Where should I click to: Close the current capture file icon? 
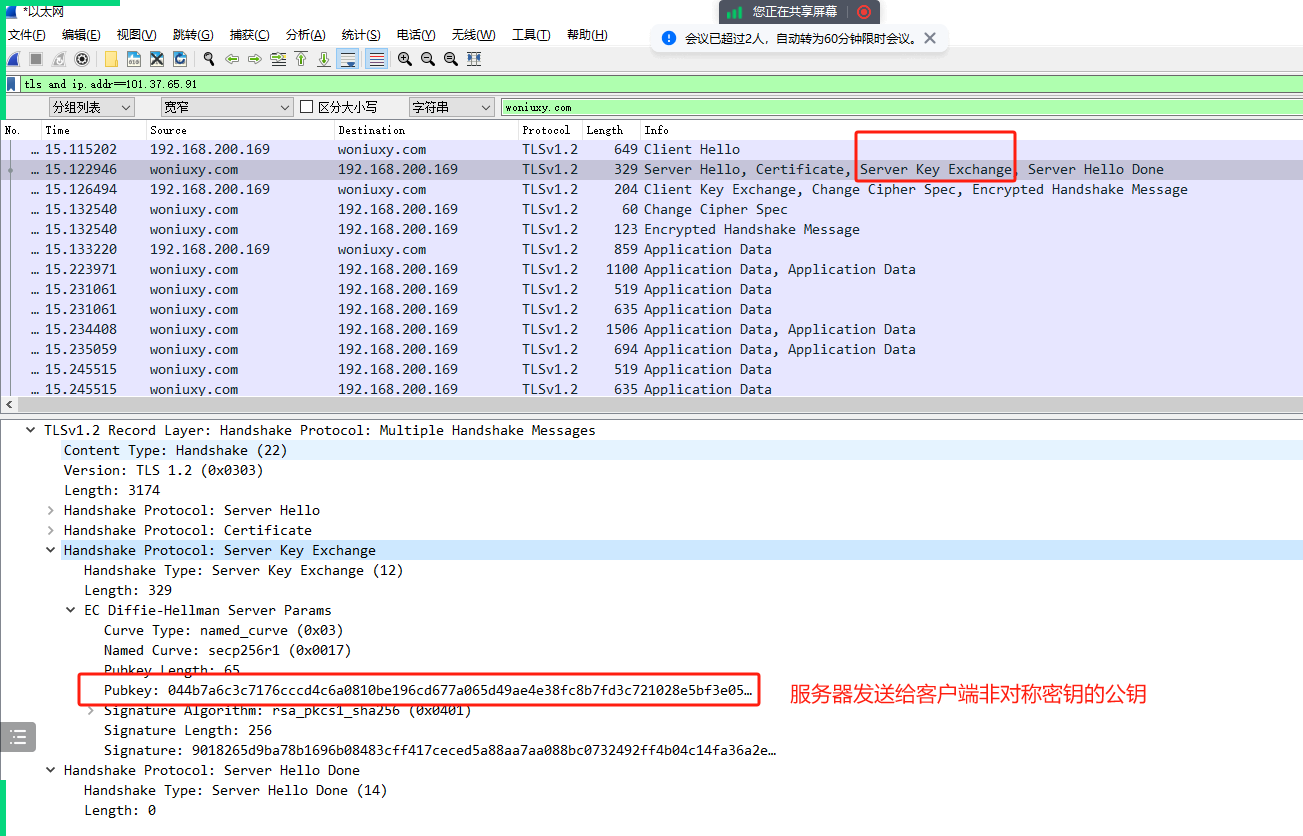click(x=157, y=59)
